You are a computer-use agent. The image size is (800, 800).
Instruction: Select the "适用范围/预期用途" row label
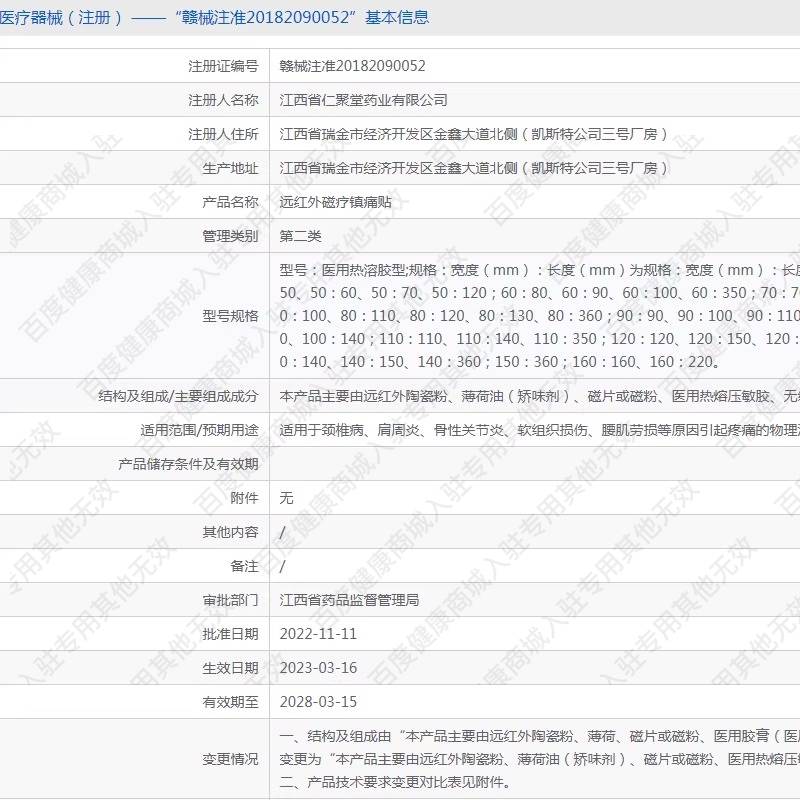[199, 430]
